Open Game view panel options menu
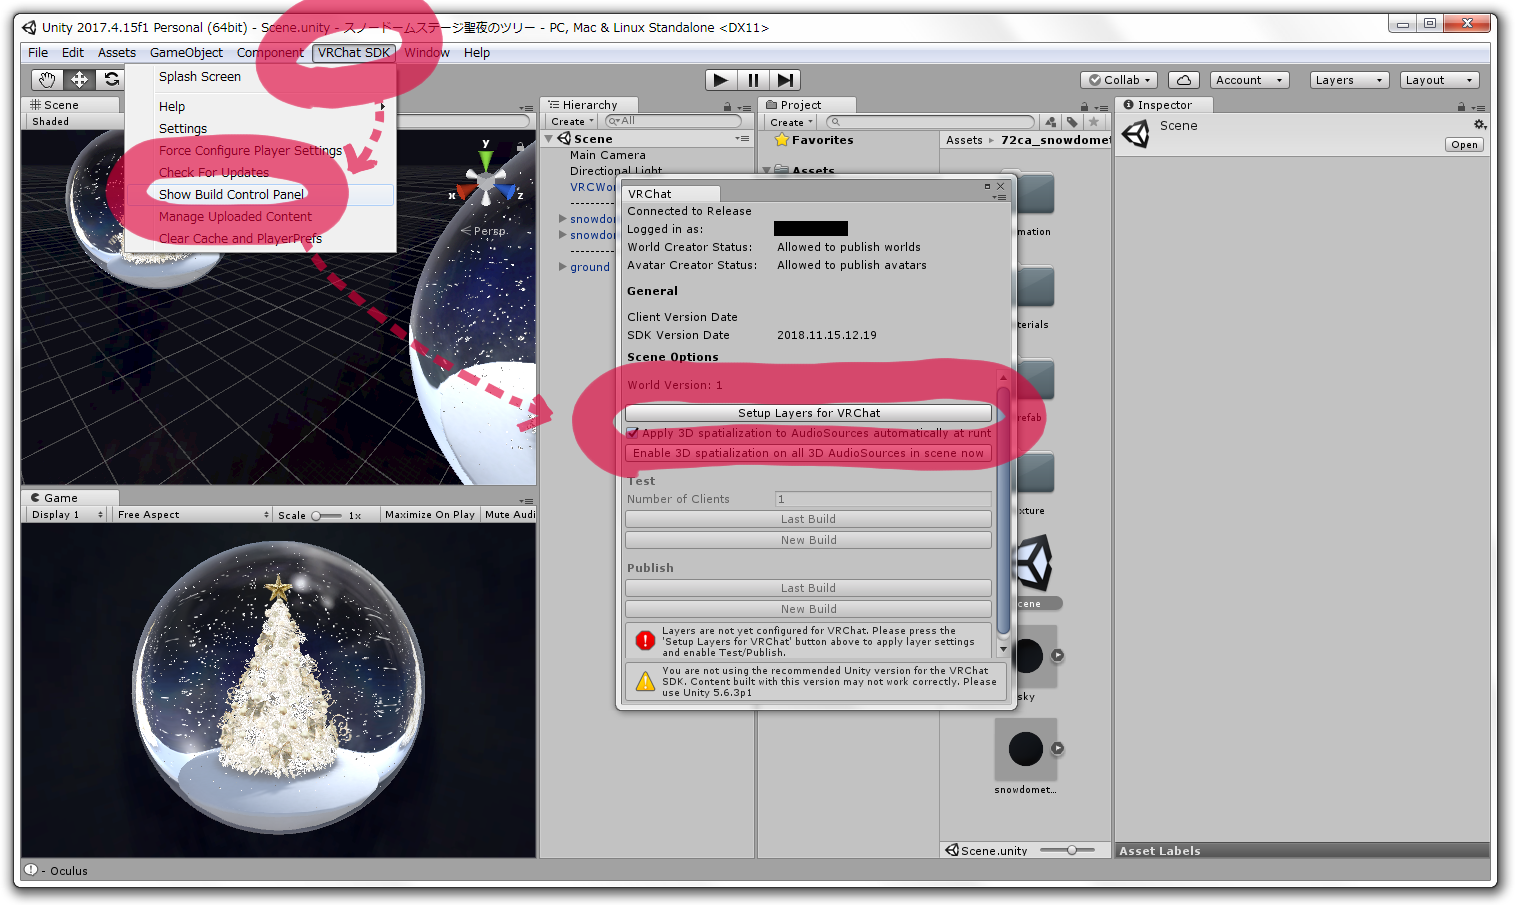The width and height of the screenshot is (1516, 905). [x=526, y=501]
